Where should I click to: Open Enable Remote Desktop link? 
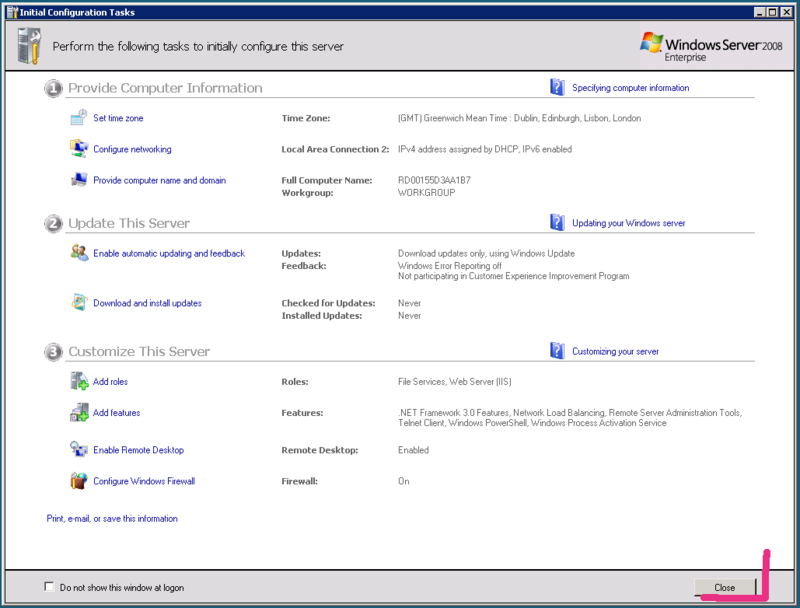tap(138, 450)
